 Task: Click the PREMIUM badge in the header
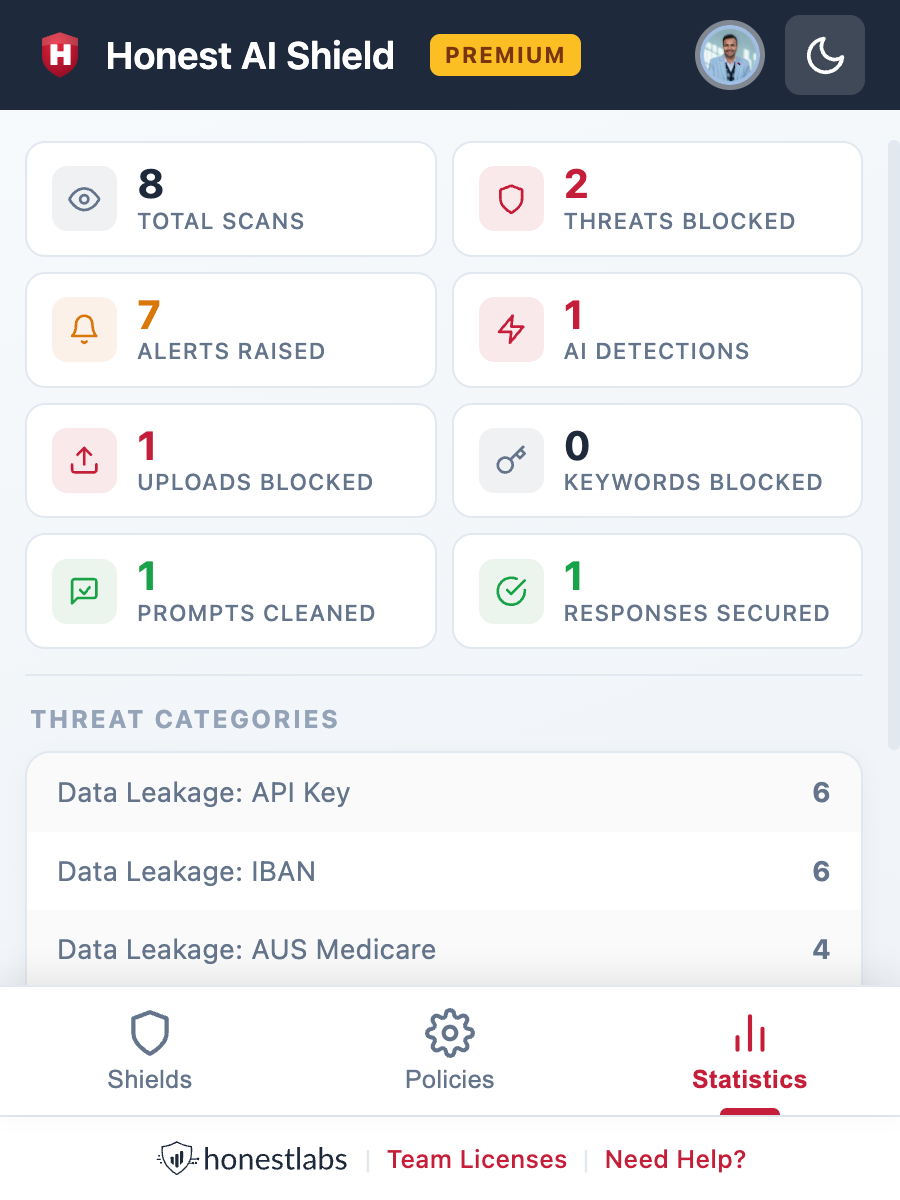pyautogui.click(x=505, y=55)
